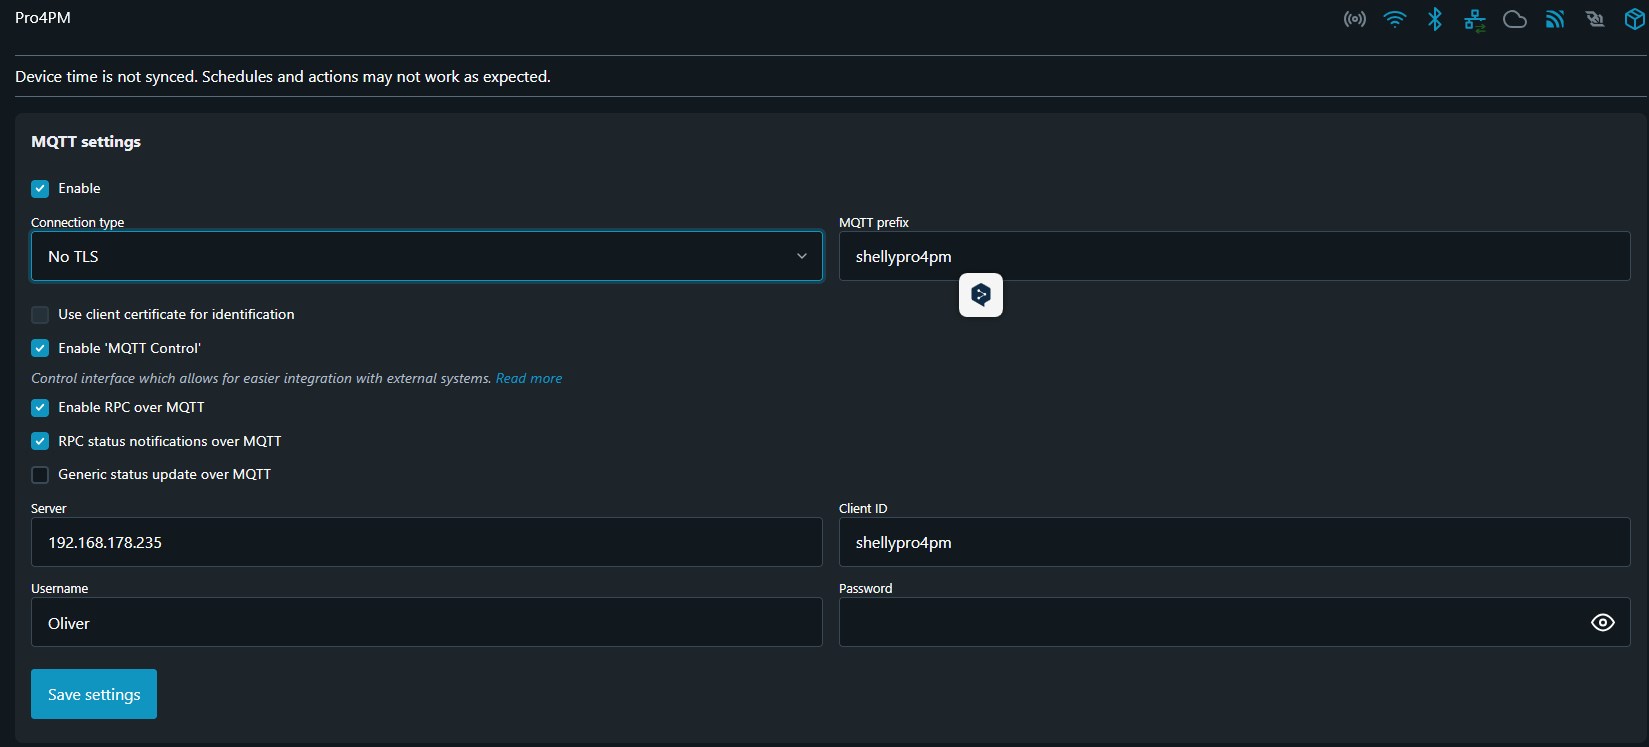Enable client certificate for identification
1649x747 pixels.
pos(40,315)
